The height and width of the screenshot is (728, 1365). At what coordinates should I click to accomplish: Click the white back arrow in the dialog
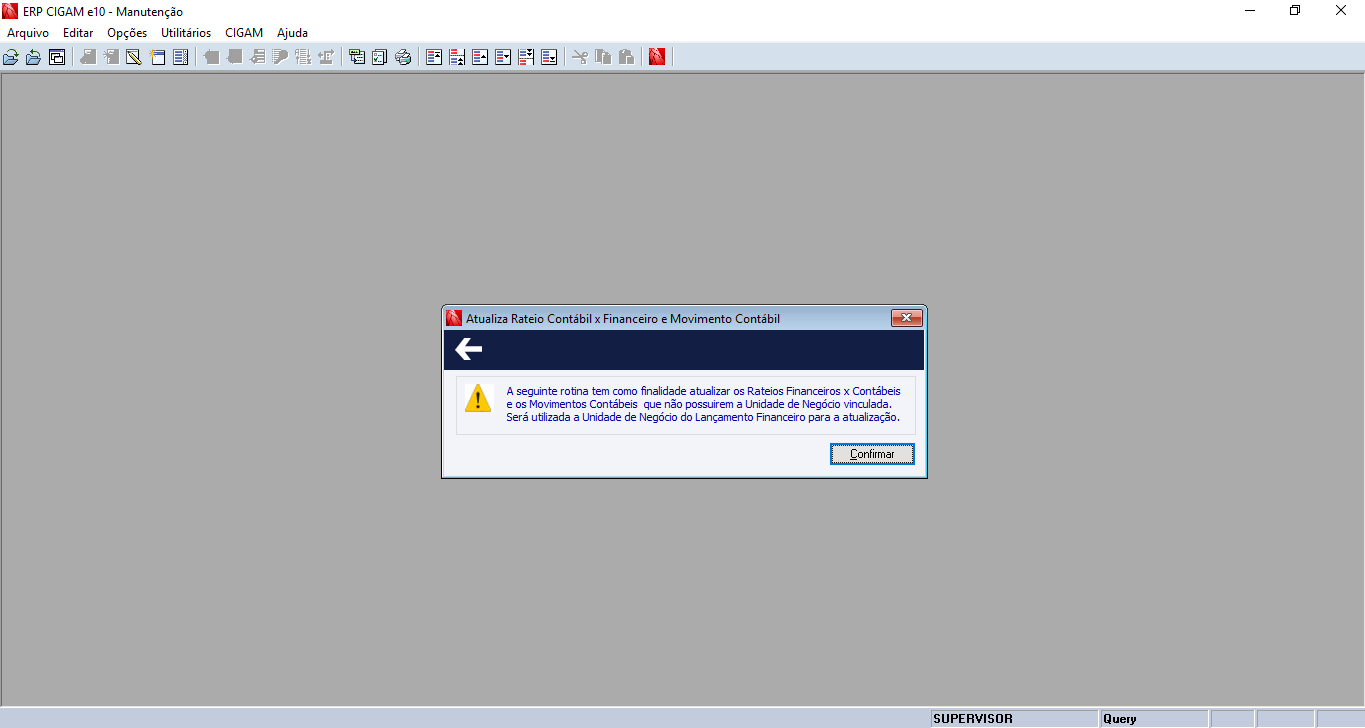(468, 349)
